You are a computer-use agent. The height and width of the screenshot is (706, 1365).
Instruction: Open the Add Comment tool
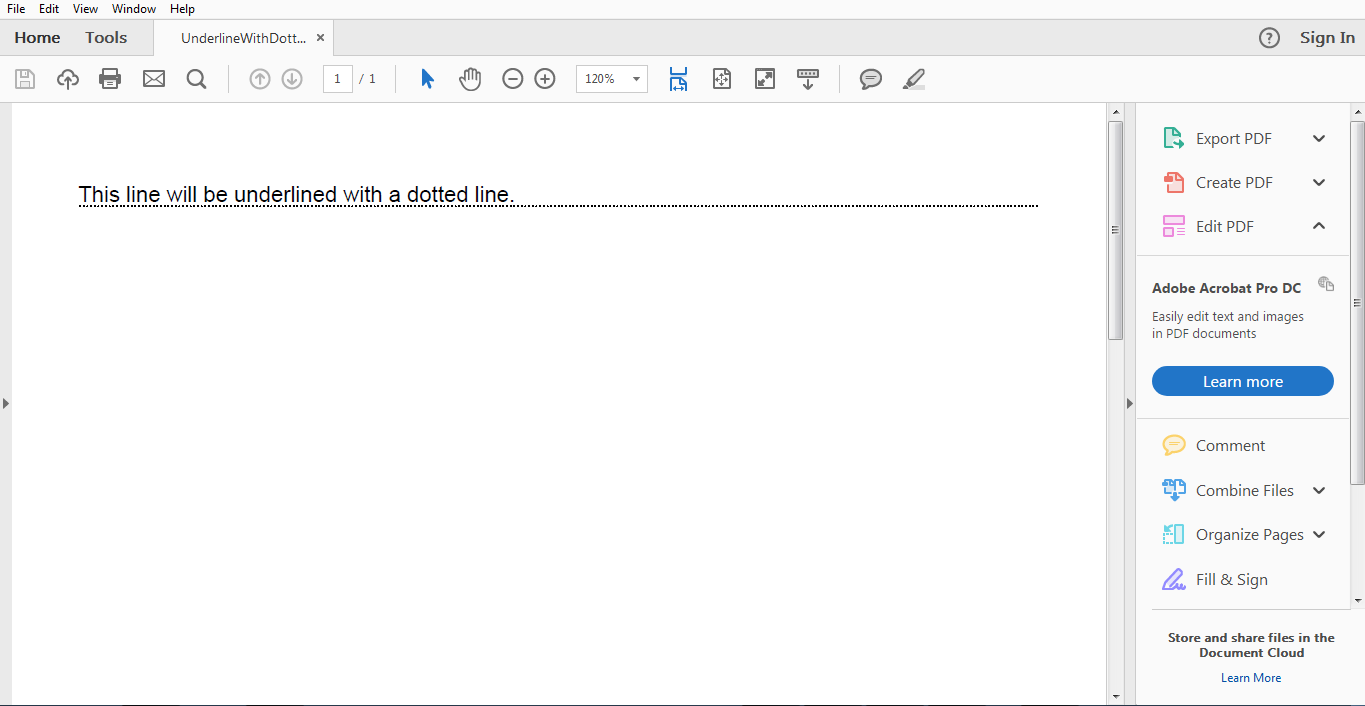[x=869, y=78]
